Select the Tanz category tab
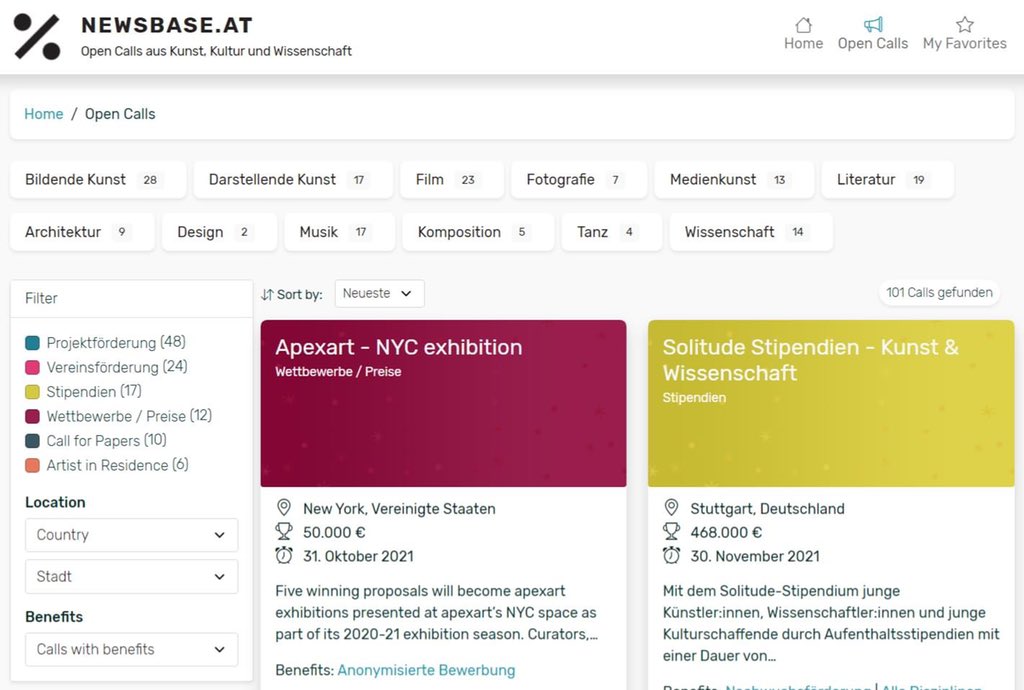This screenshot has height=690, width=1024. click(x=611, y=232)
